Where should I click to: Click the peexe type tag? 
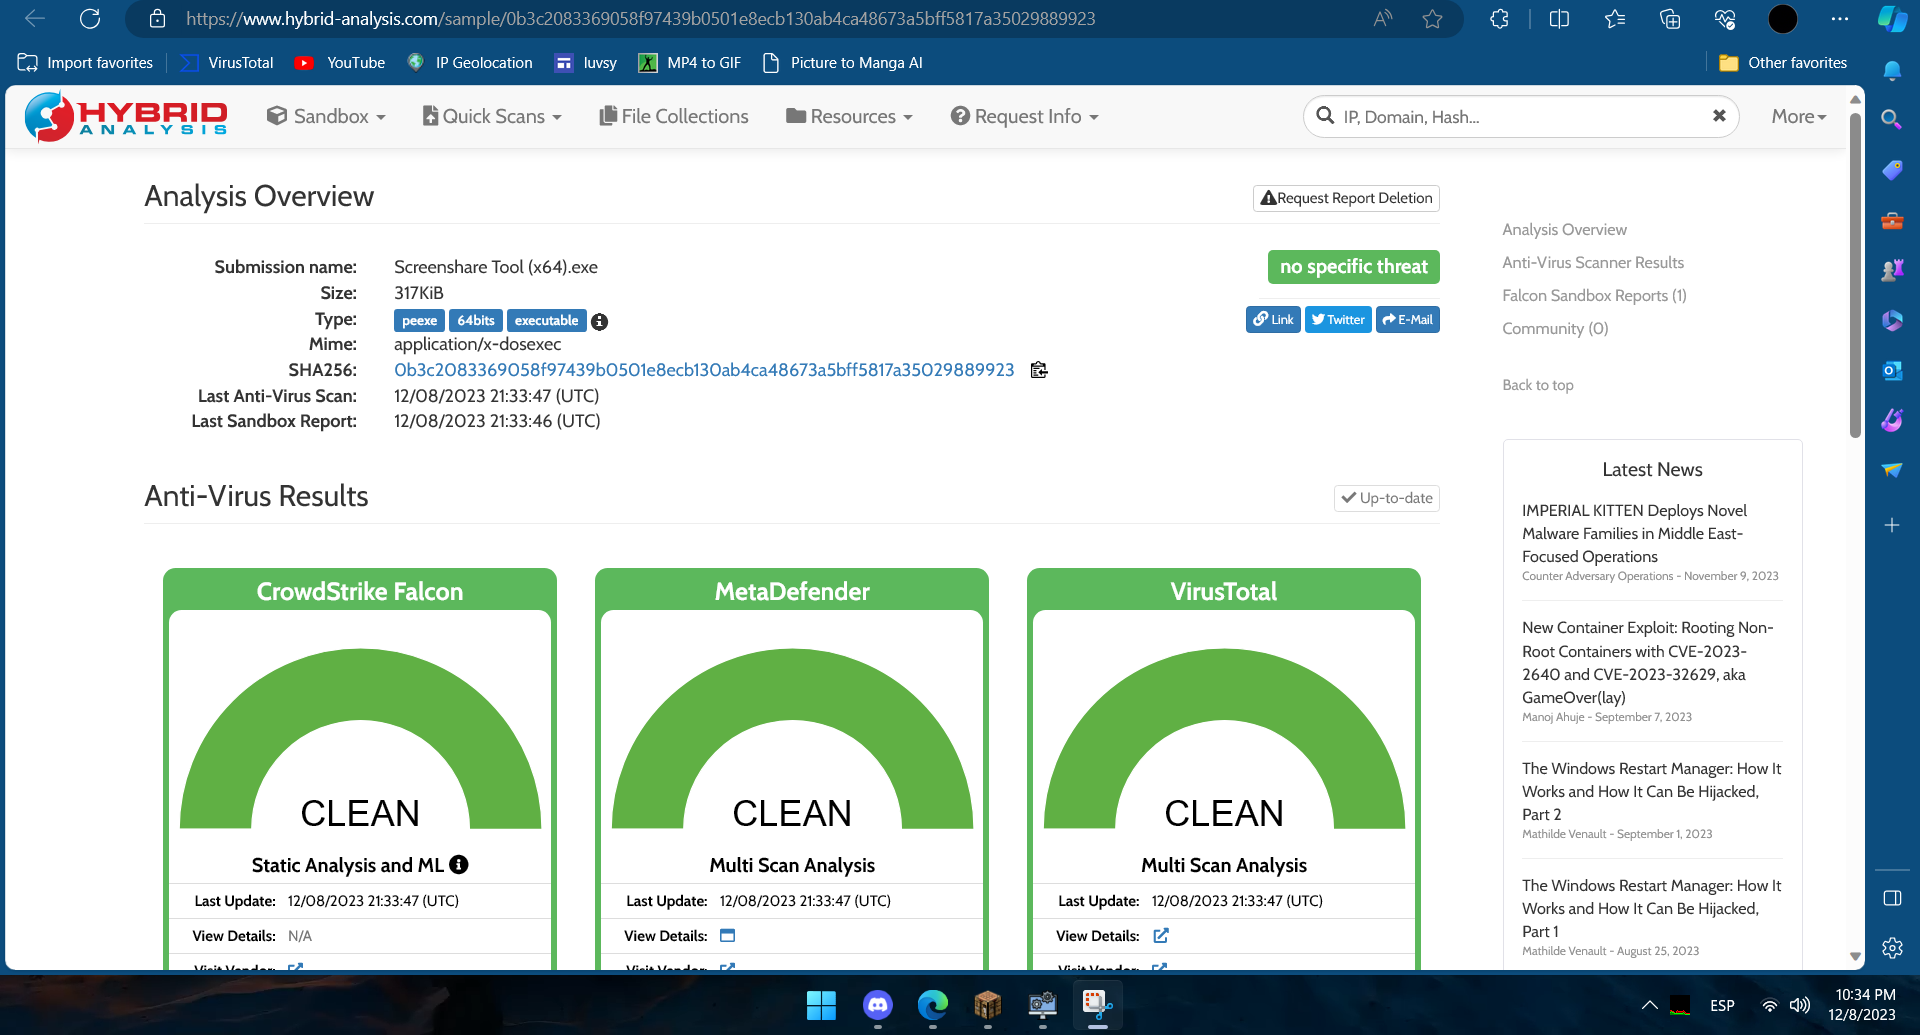coord(419,321)
